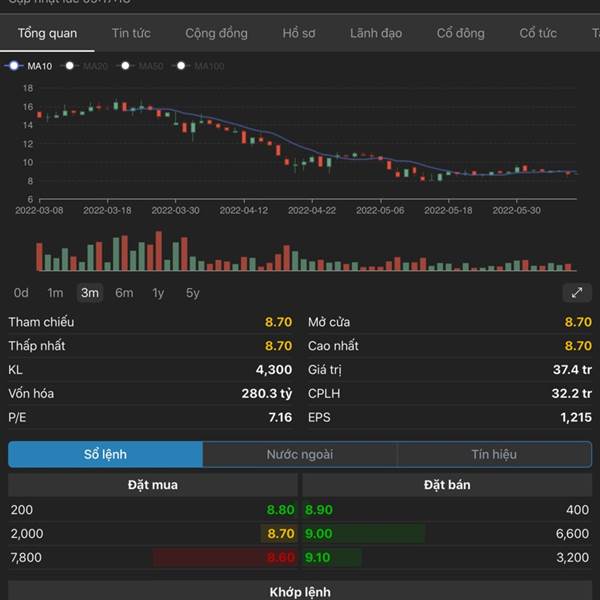
Task: Click the 2022-05-30 date axis label
Action: [517, 210]
